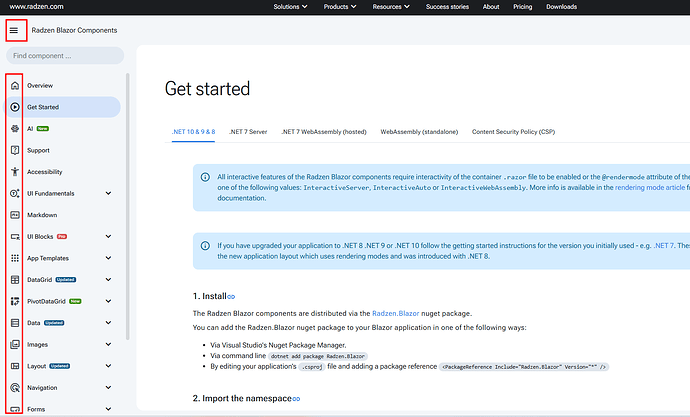Click the Overview home icon

14,86
